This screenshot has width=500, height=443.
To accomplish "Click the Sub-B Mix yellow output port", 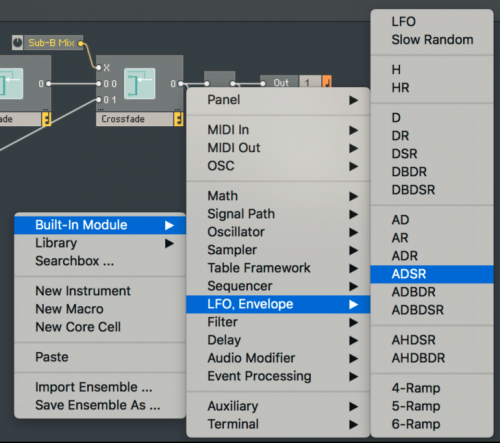I will tap(81, 43).
